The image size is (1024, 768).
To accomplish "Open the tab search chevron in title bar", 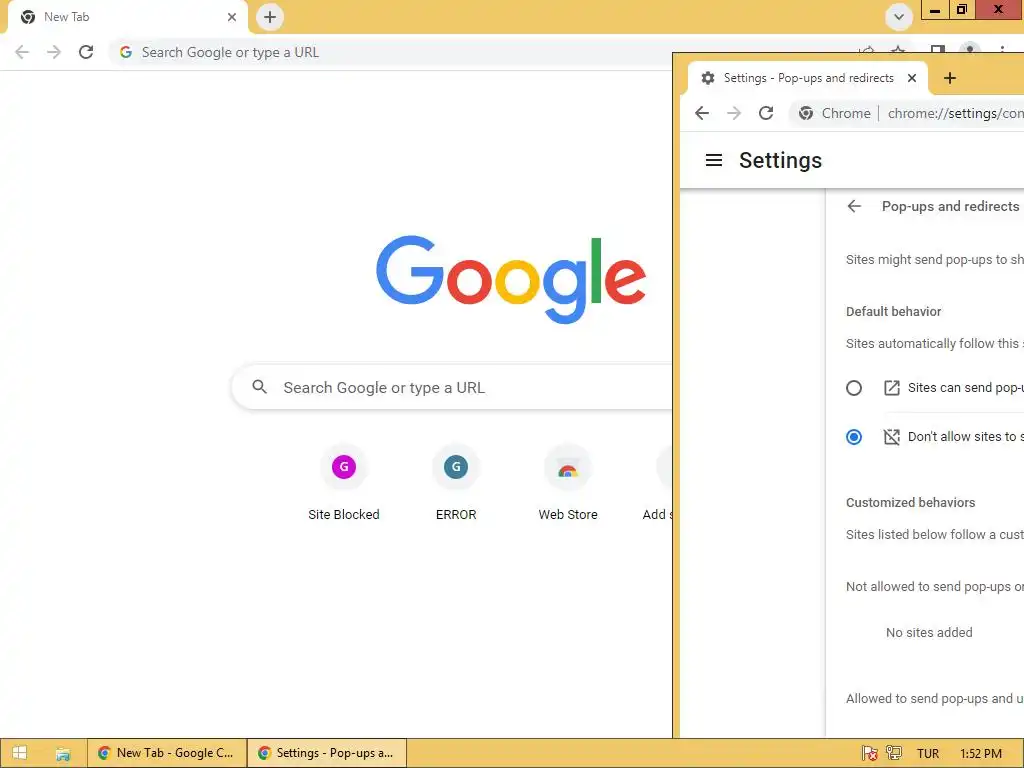I will (899, 17).
